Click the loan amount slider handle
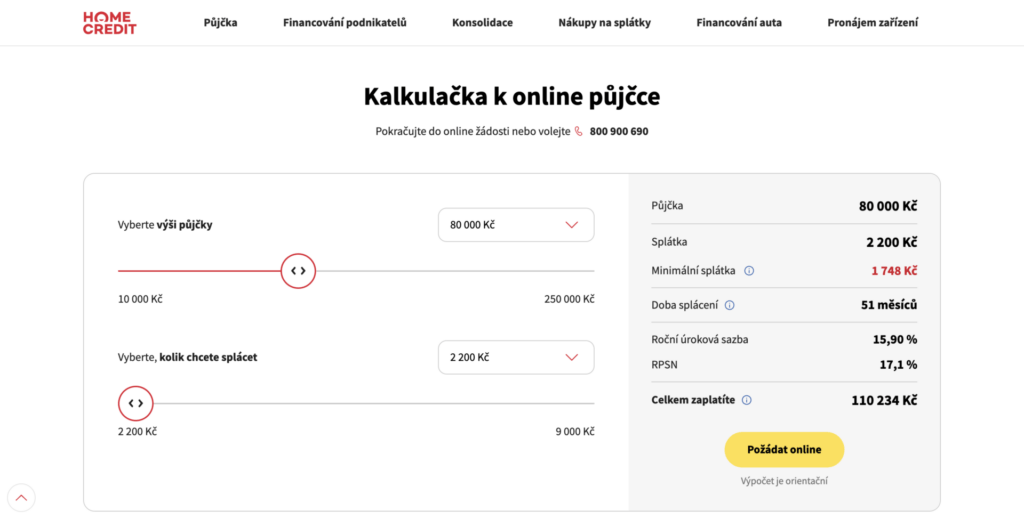Image resolution: width=1024 pixels, height=519 pixels. pyautogui.click(x=298, y=270)
